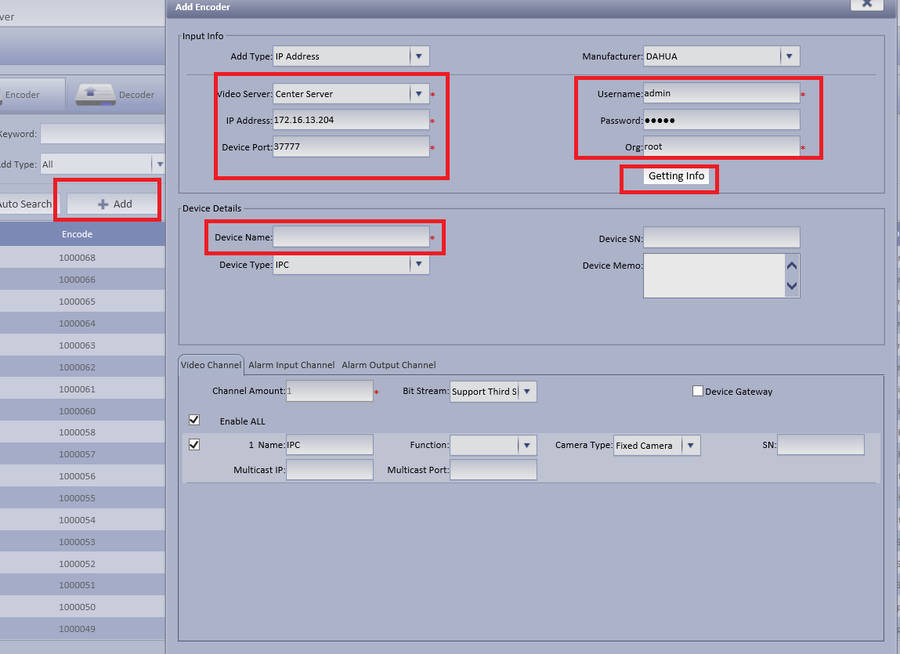Click the Auto Search button

click(29, 204)
